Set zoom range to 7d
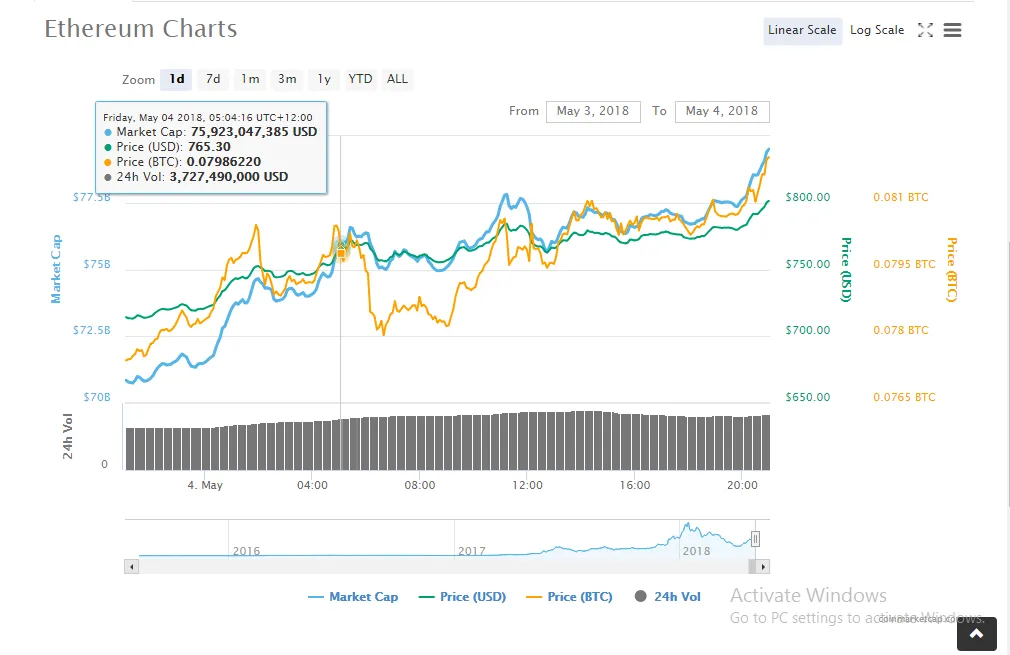1010x655 pixels. coord(213,79)
